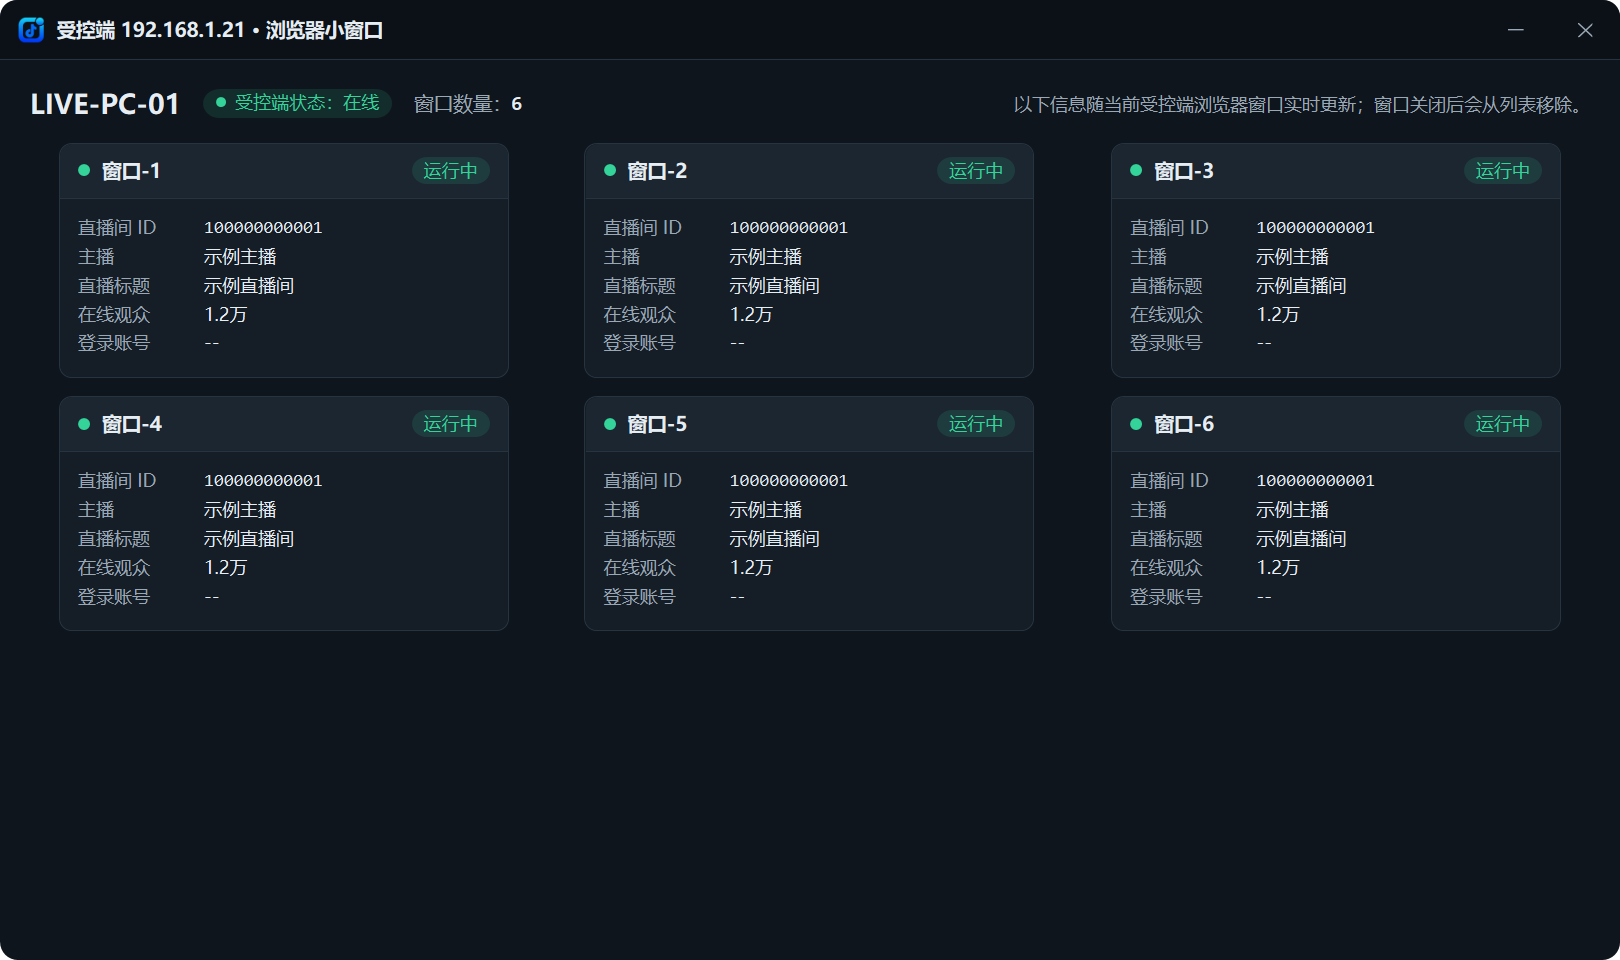Screen dimensions: 1620x960
Task: Click 在线观众 label in 窗口-3
Action: click(1167, 315)
